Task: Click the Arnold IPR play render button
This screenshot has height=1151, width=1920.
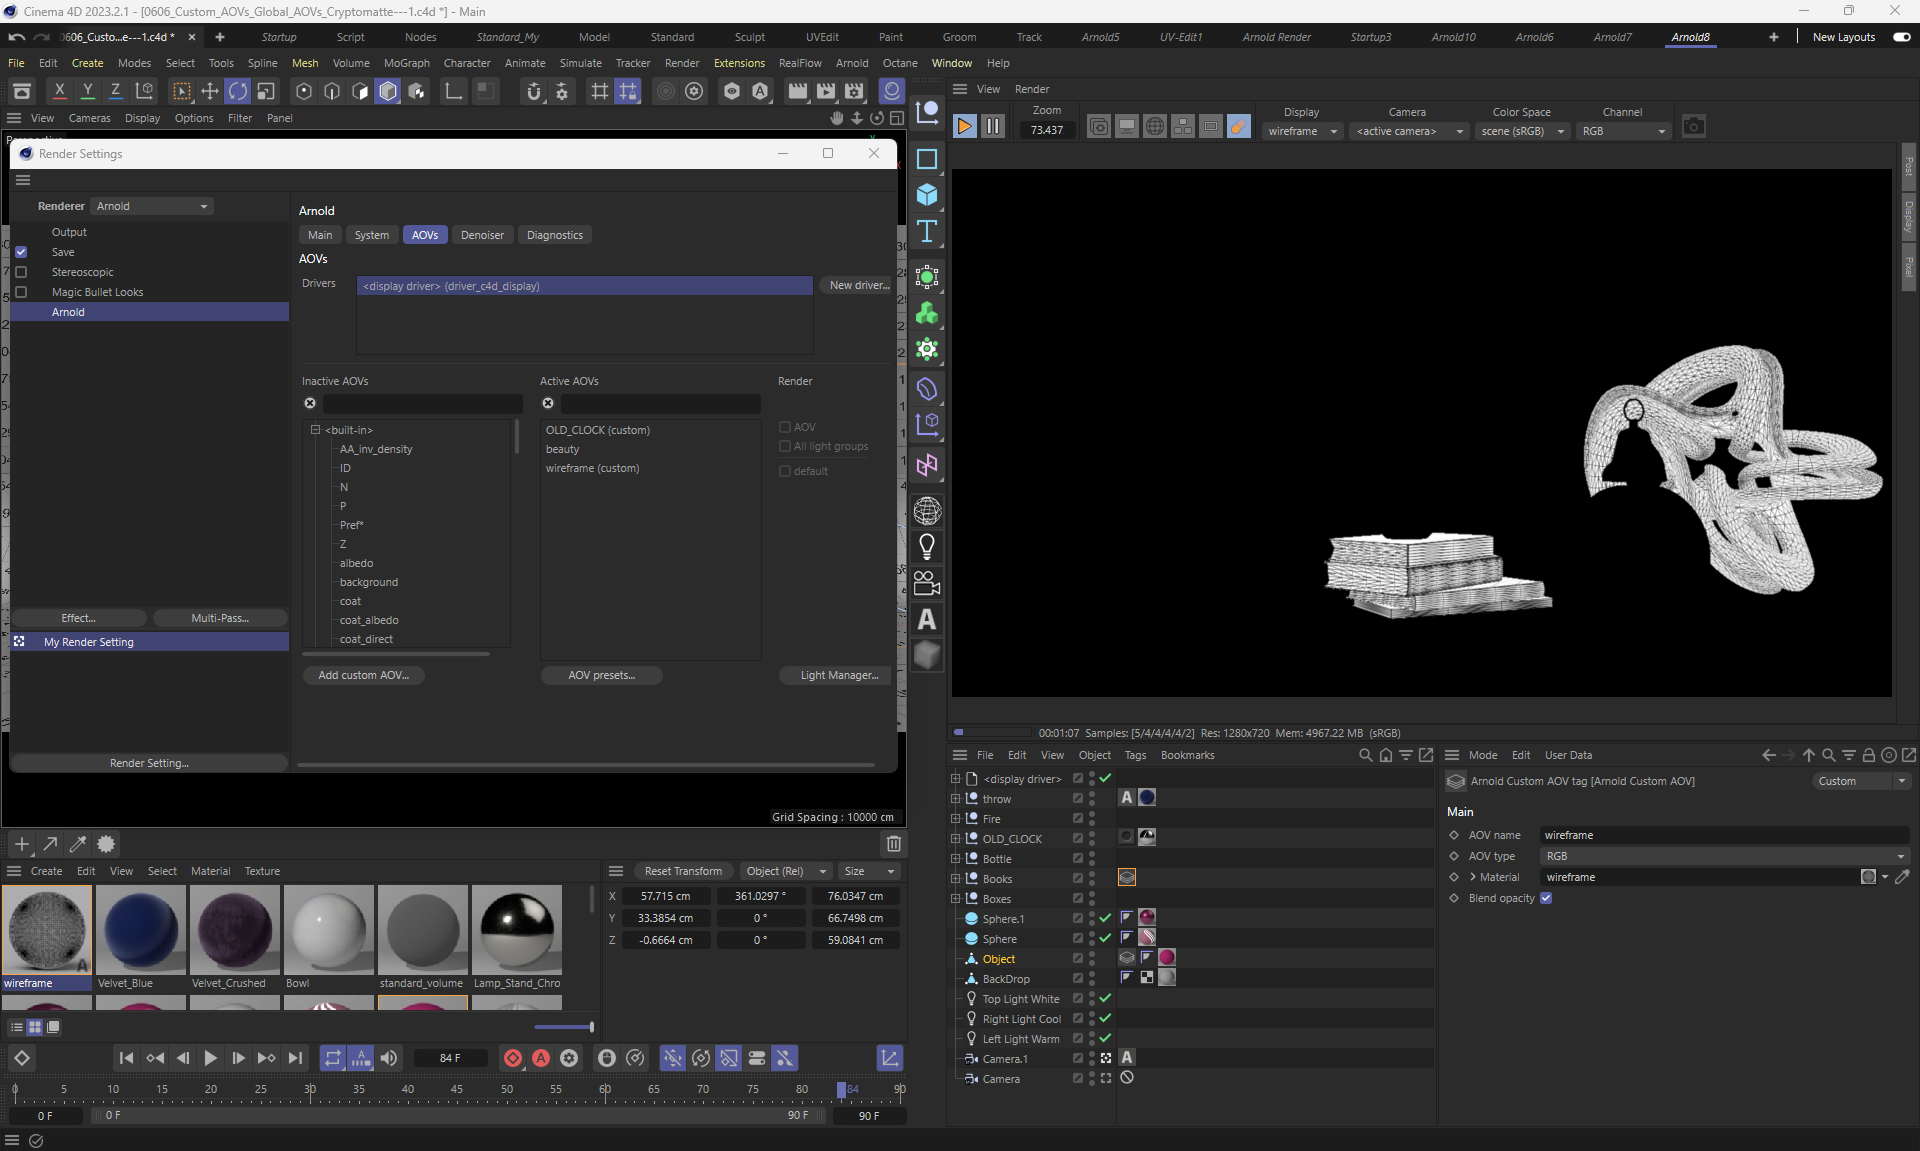Action: (964, 126)
